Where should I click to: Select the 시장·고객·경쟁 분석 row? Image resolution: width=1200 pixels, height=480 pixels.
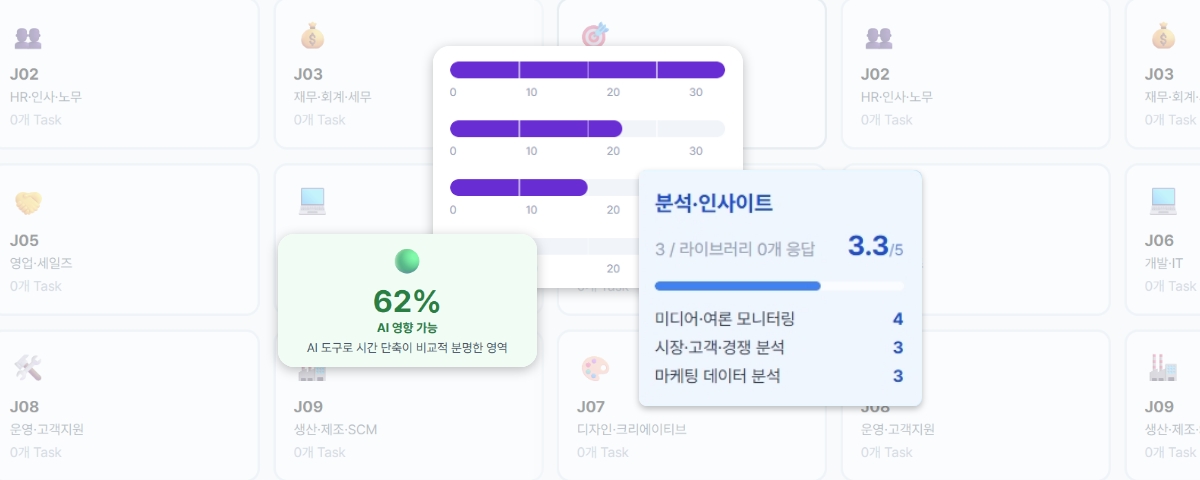pyautogui.click(x=779, y=347)
